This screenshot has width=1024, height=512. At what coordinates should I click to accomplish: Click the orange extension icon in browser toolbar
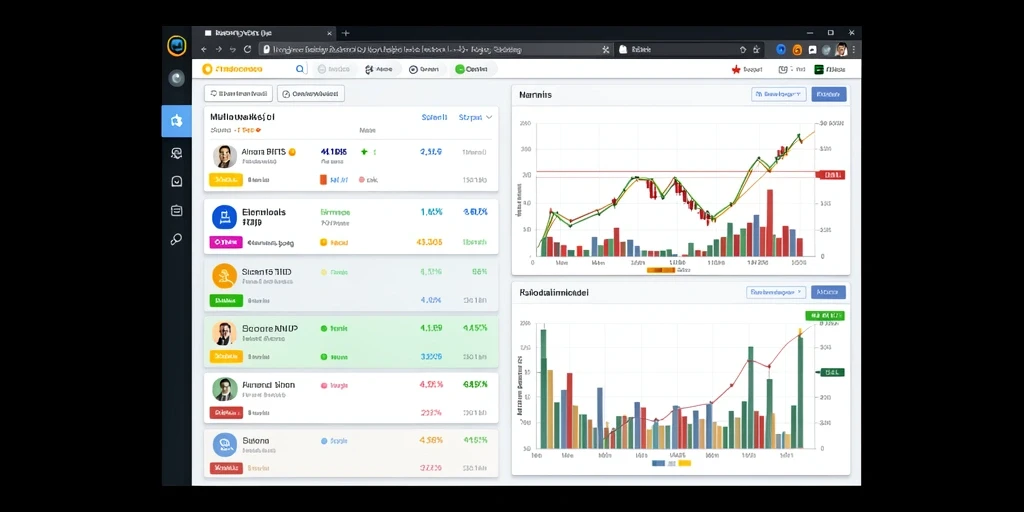click(x=797, y=49)
